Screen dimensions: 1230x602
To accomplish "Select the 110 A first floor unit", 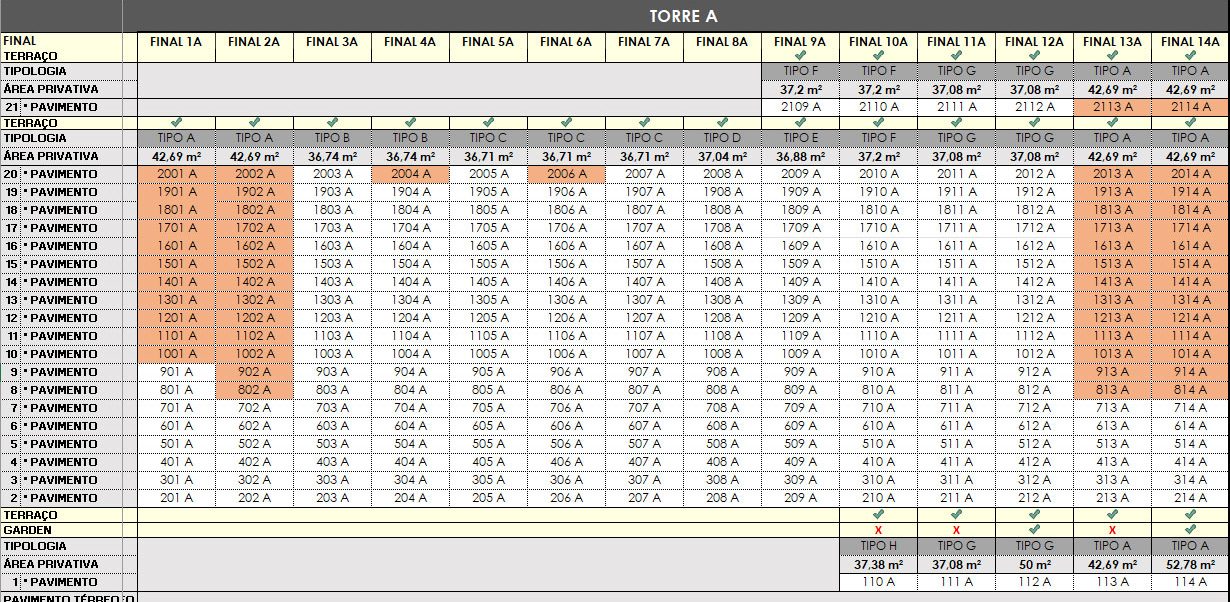I will (x=878, y=582).
